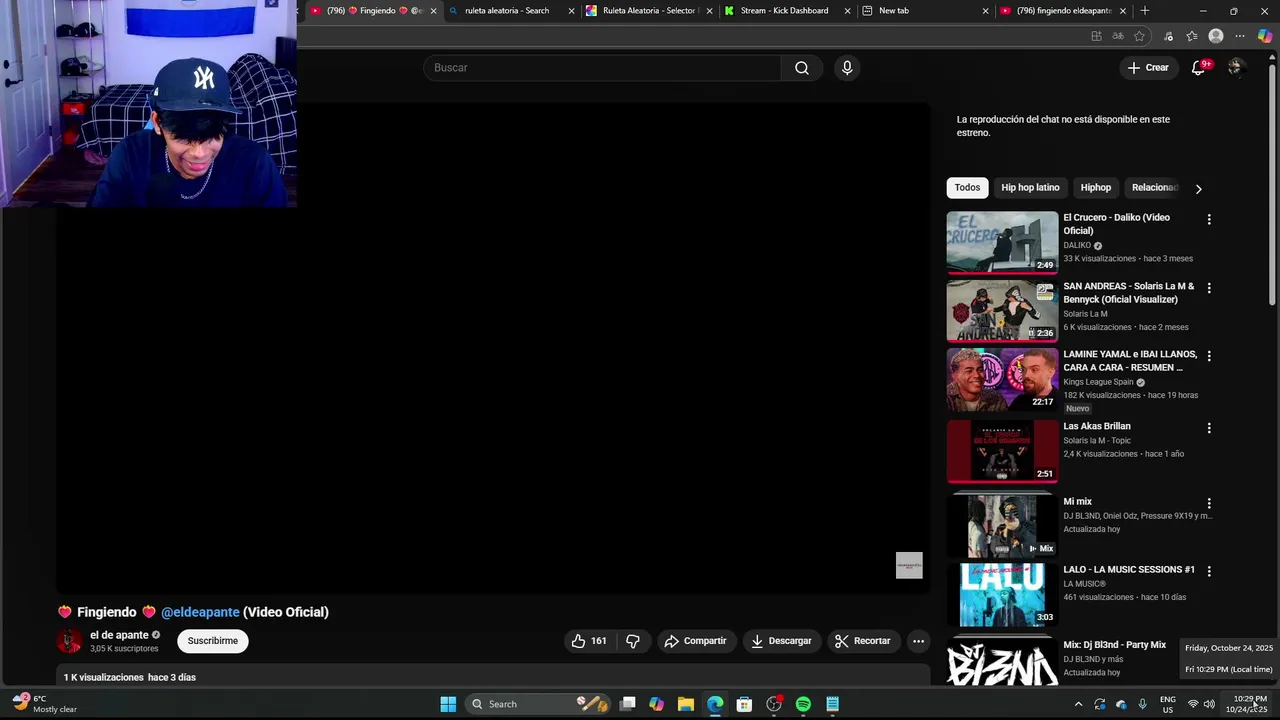This screenshot has height=720, width=1280.
Task: Click the YouTube search input field
Action: click(x=602, y=68)
